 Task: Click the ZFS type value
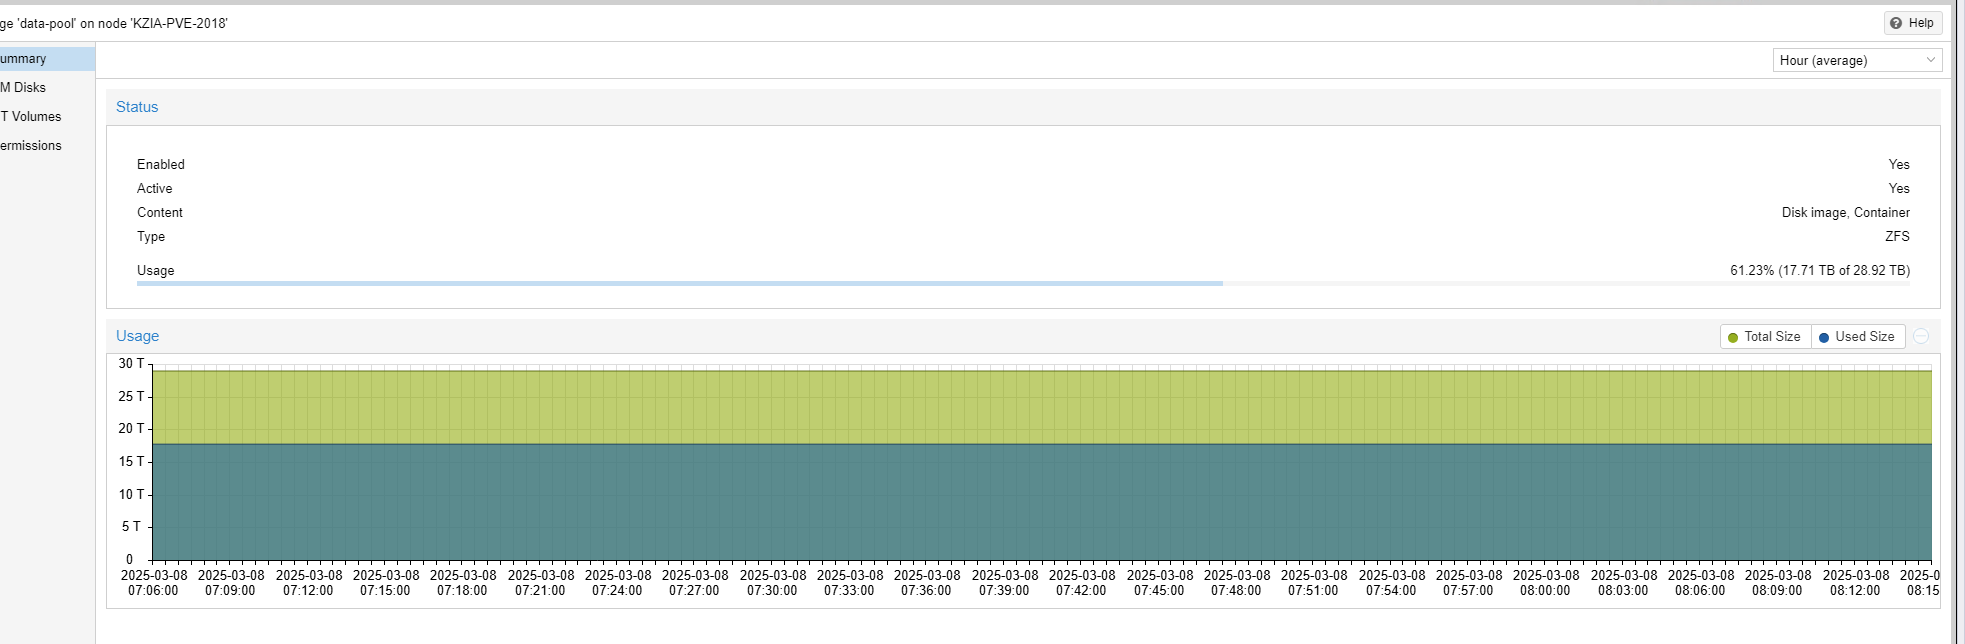(1897, 237)
